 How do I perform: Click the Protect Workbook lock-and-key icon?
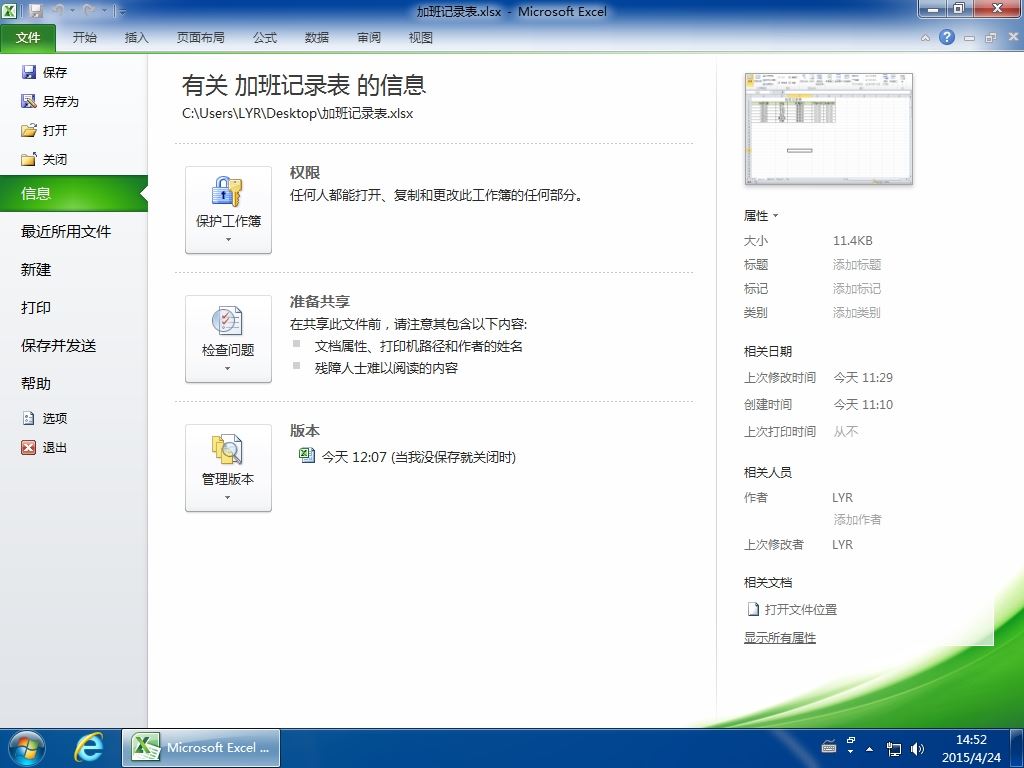pyautogui.click(x=227, y=191)
